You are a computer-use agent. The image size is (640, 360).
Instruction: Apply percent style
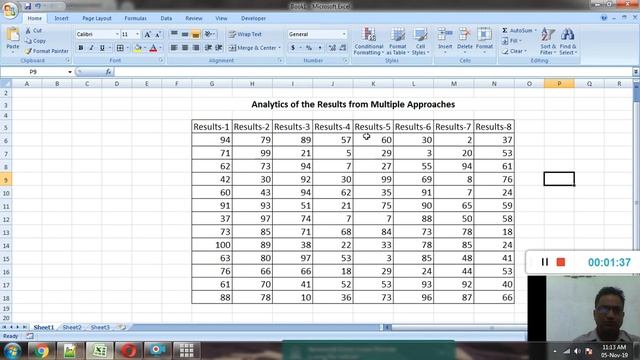click(x=309, y=48)
